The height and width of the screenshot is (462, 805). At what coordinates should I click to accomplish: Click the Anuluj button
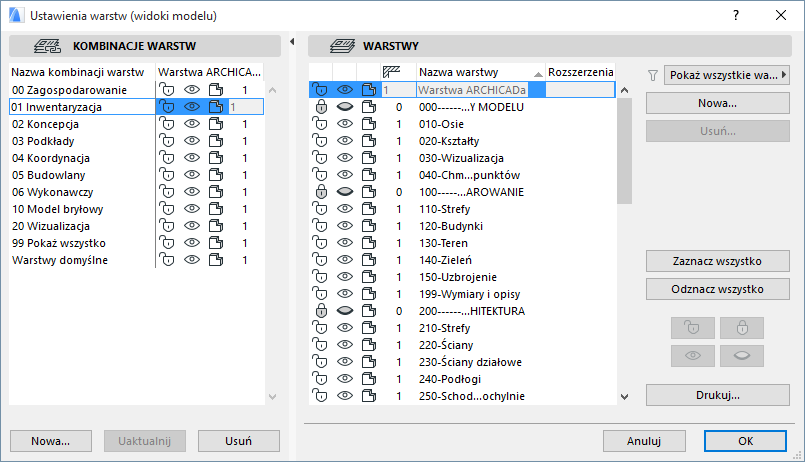(x=644, y=441)
